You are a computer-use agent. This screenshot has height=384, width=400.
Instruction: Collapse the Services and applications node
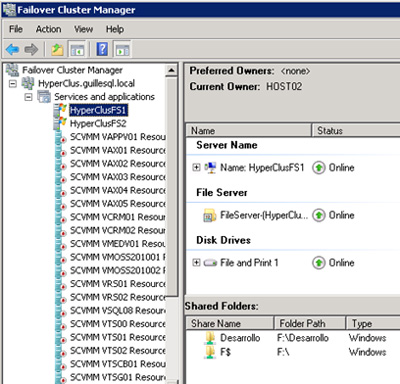(29, 97)
